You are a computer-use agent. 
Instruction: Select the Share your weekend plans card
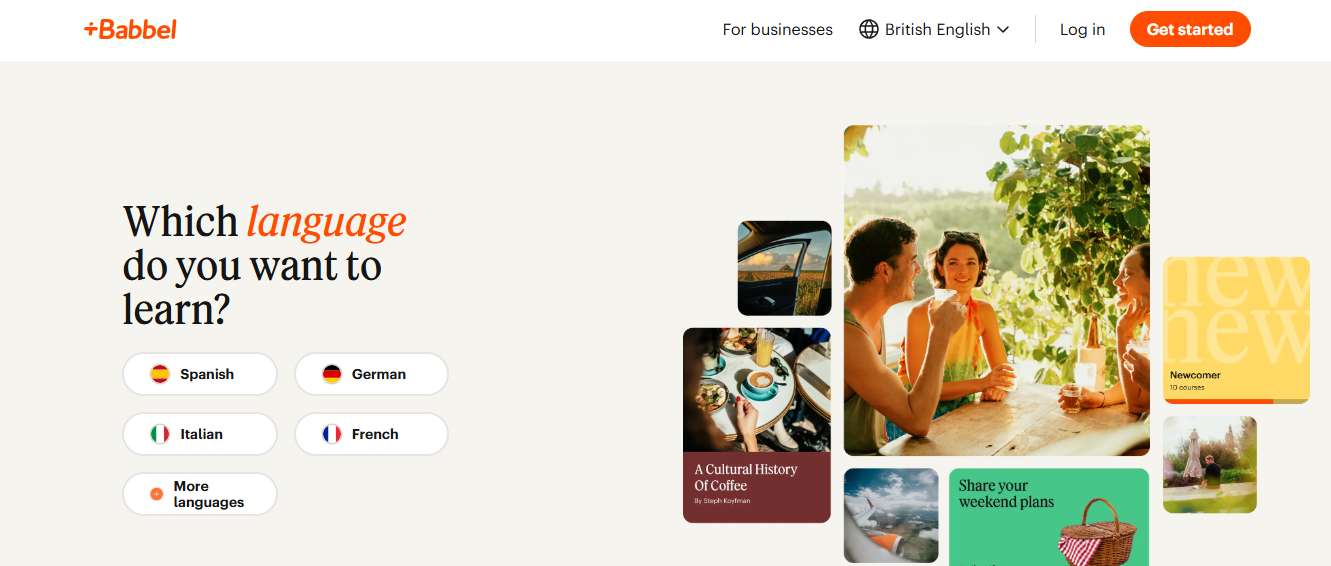1049,517
